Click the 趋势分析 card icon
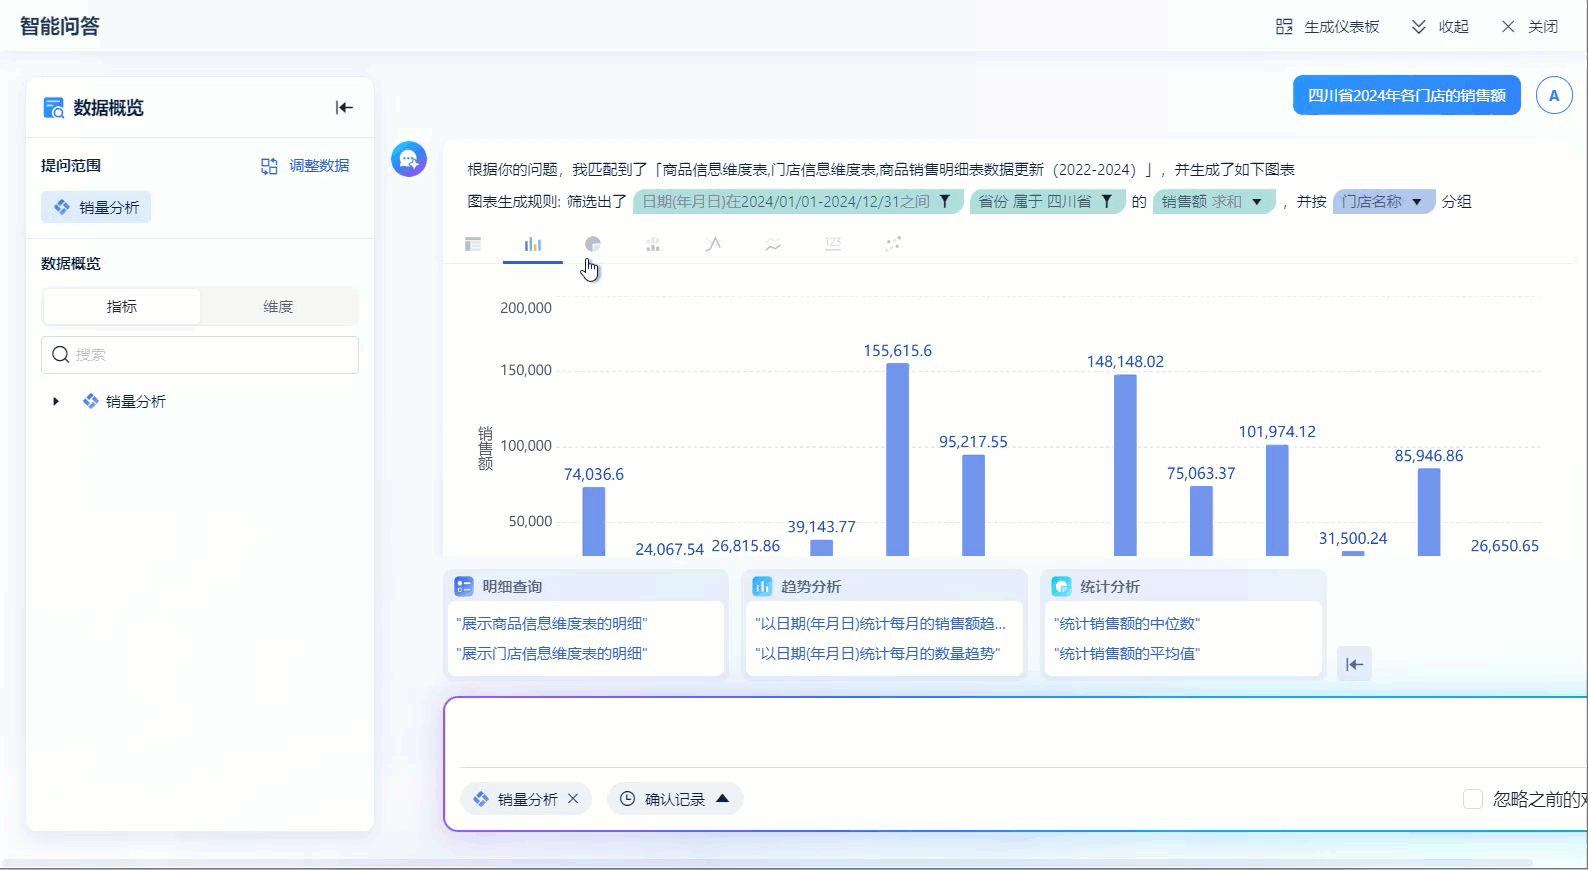The height and width of the screenshot is (870, 1588). 762,587
